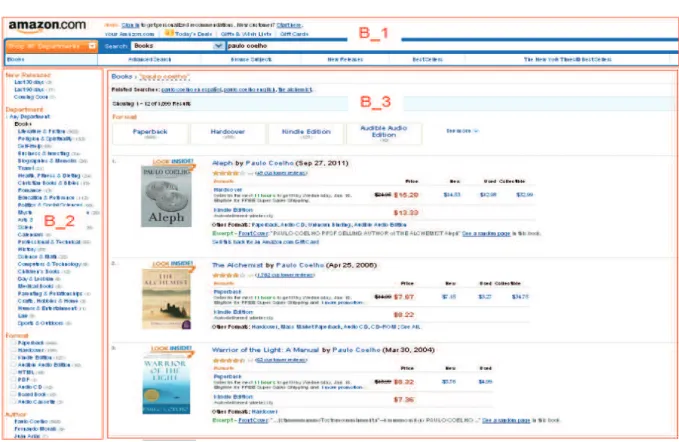Open Paperback offer under The Alchemist
This screenshot has height=442, width=679.
tap(227, 292)
